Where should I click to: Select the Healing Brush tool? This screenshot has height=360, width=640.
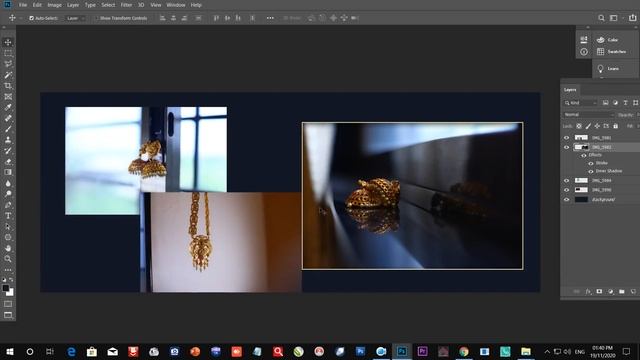pyautogui.click(x=8, y=118)
